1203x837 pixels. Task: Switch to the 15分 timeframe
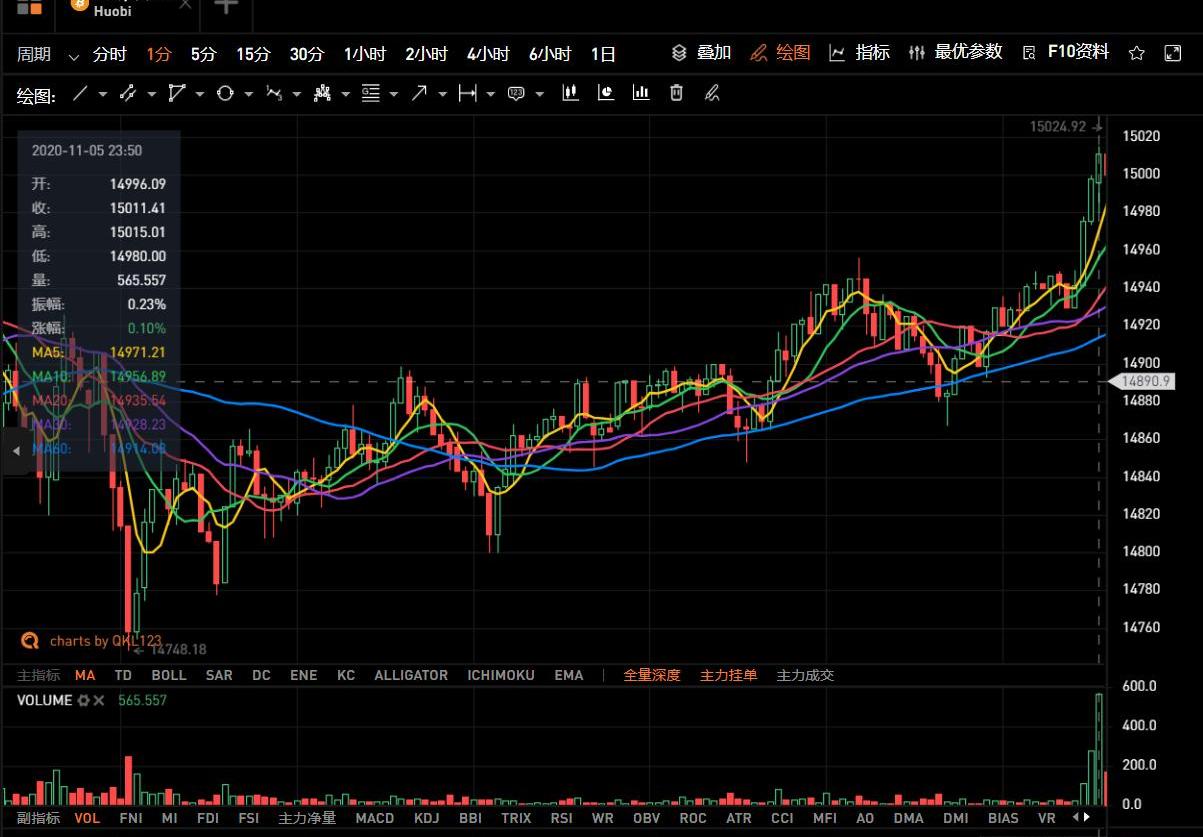[253, 54]
